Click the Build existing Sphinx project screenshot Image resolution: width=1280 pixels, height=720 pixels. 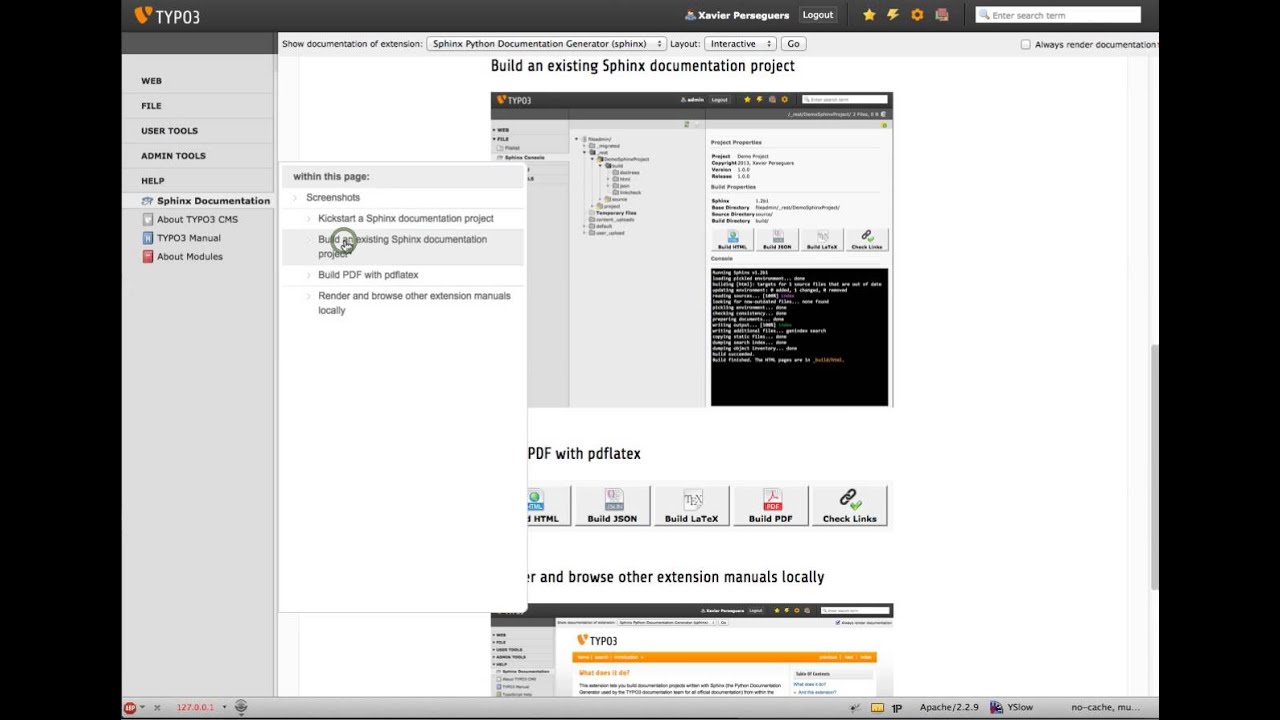[x=692, y=250]
